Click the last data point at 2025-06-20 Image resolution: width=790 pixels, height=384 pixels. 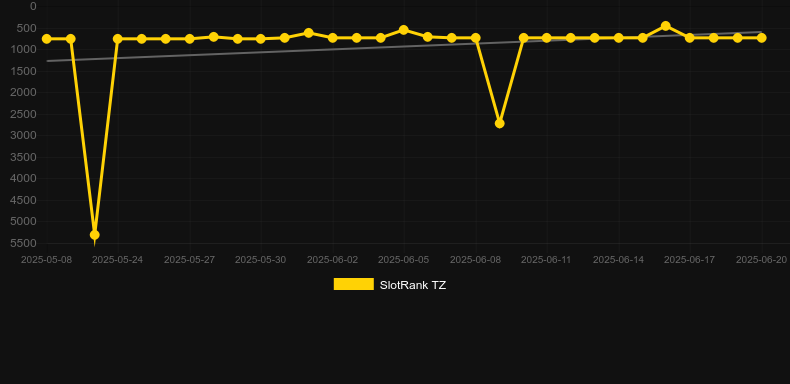click(761, 38)
